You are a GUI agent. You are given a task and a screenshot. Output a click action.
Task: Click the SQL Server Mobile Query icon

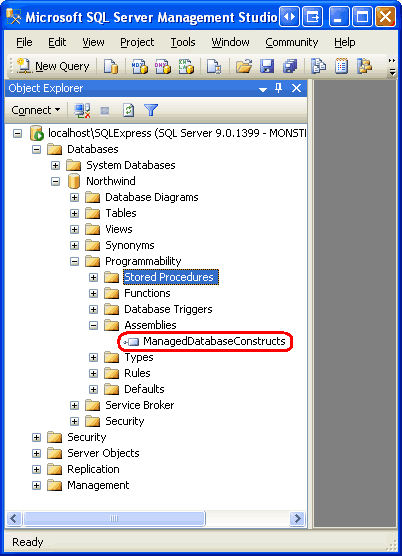(214, 66)
